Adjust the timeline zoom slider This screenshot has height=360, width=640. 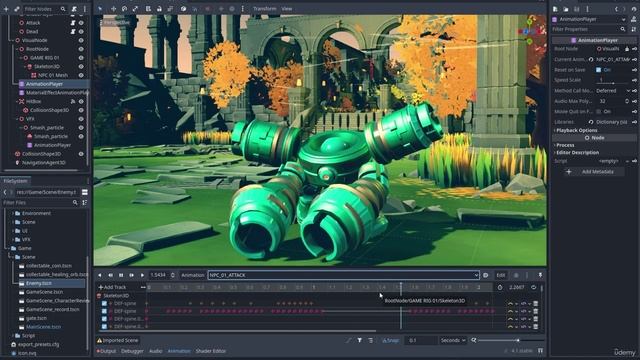point(510,340)
